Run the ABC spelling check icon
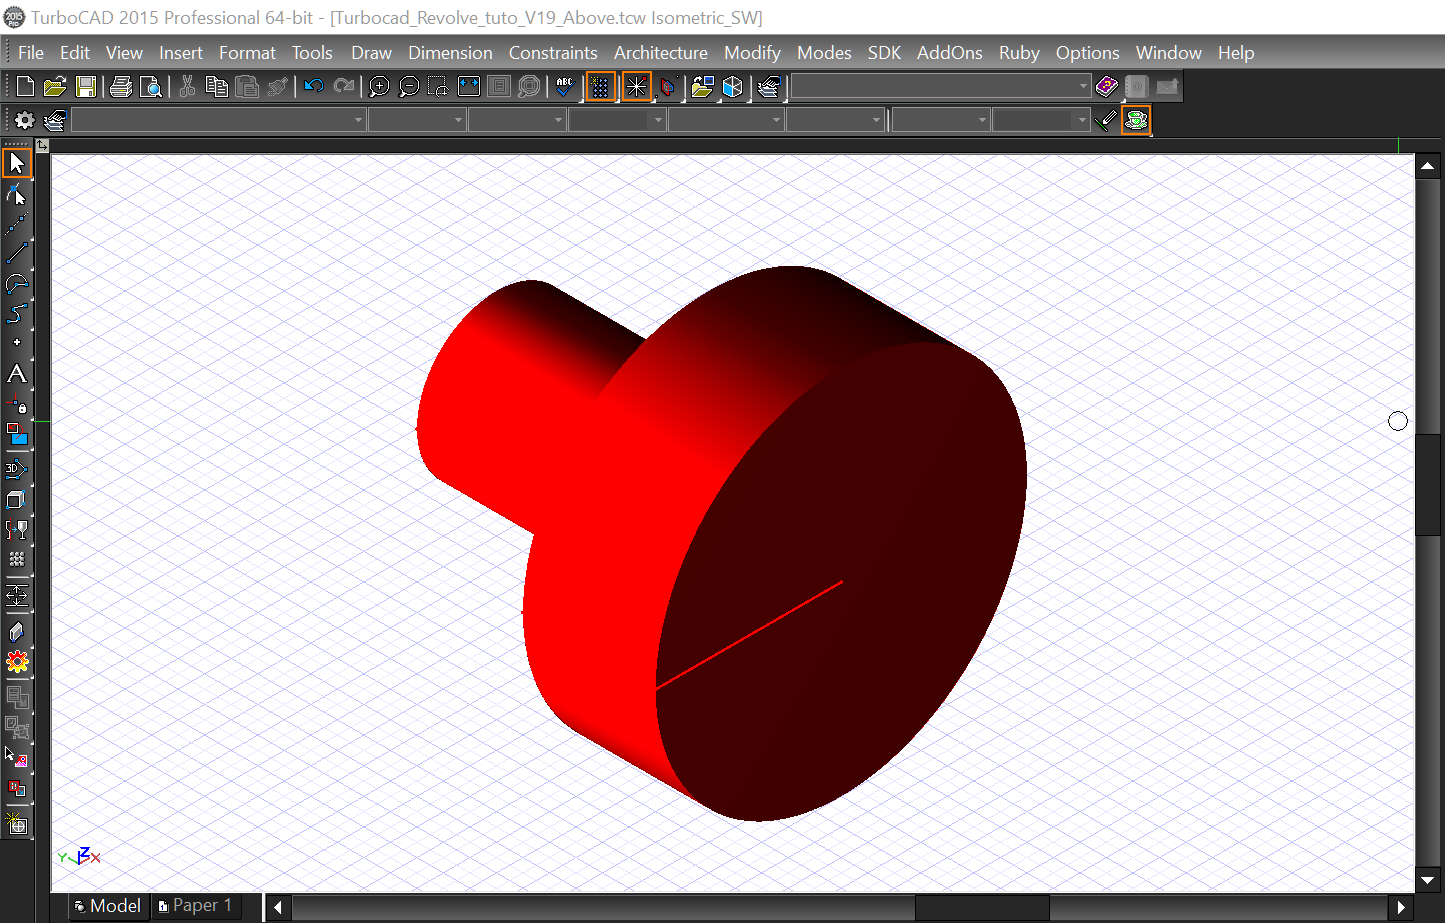The height and width of the screenshot is (923, 1445). tap(565, 87)
